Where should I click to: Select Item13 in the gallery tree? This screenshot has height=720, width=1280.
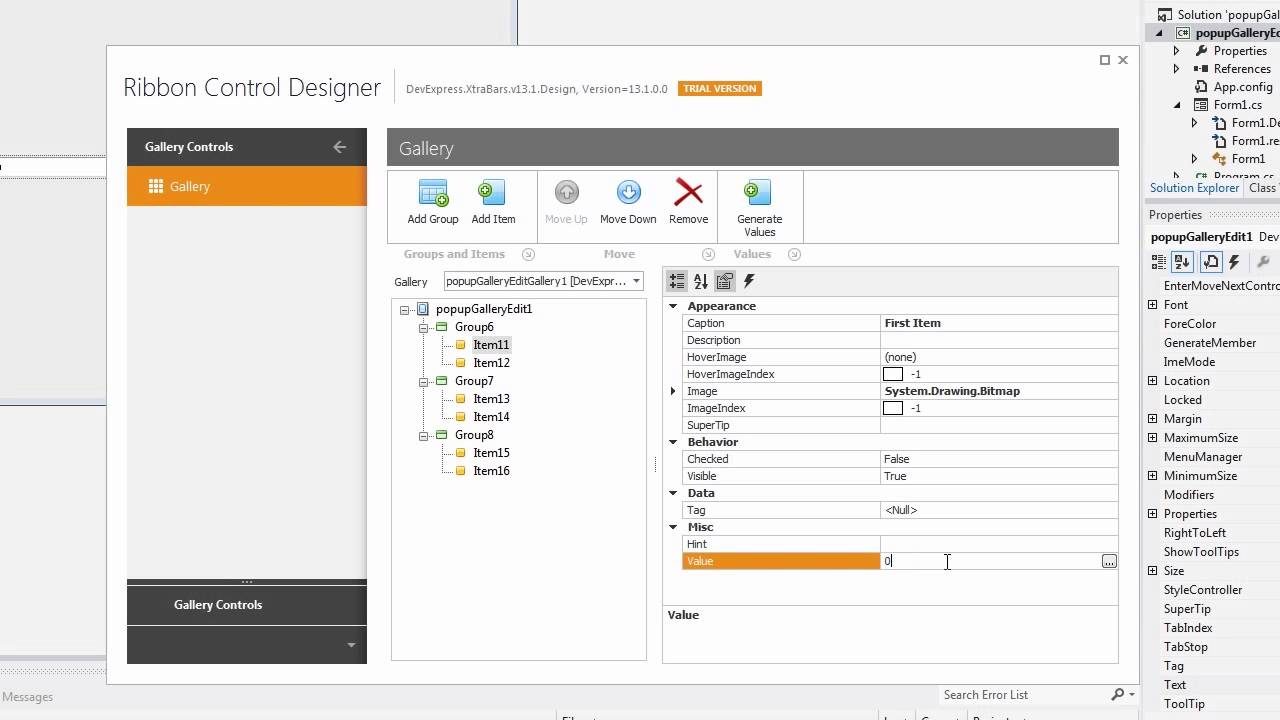pyautogui.click(x=491, y=399)
